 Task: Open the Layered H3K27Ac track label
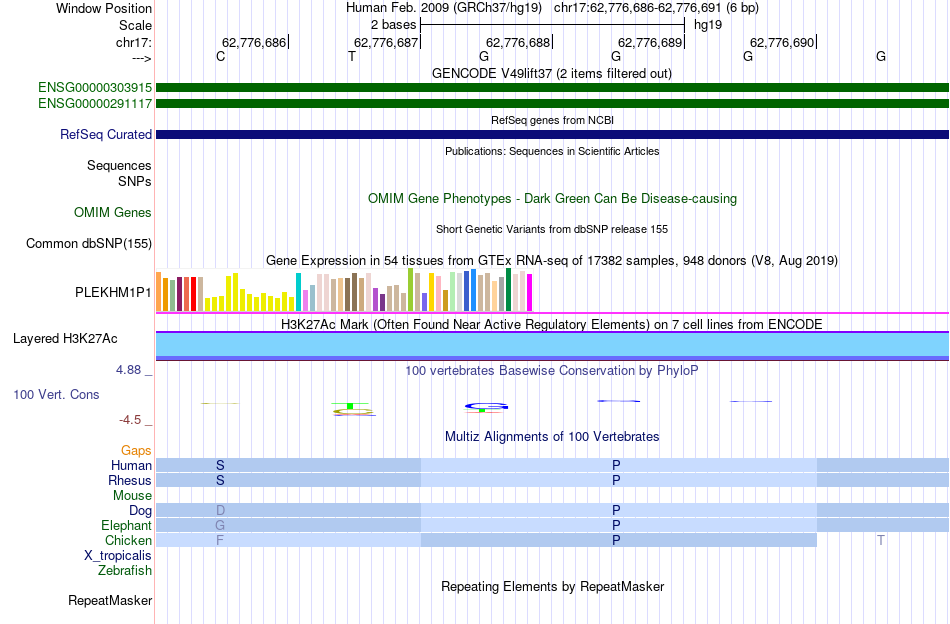[65, 339]
